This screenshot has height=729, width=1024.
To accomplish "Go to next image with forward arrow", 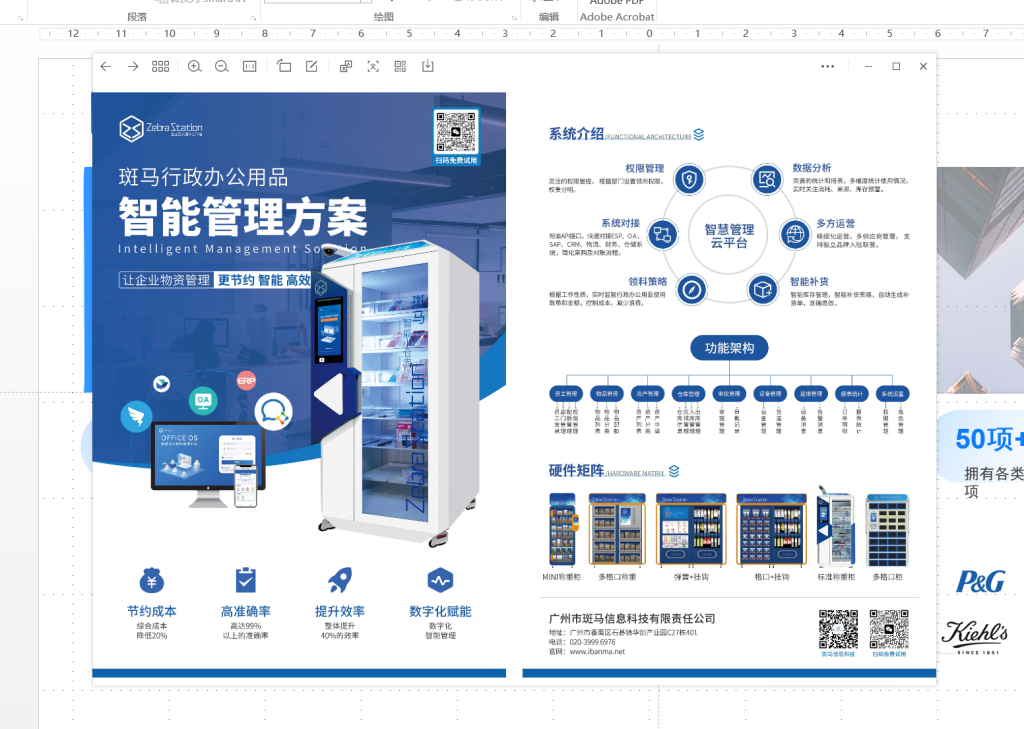I will click(x=133, y=67).
